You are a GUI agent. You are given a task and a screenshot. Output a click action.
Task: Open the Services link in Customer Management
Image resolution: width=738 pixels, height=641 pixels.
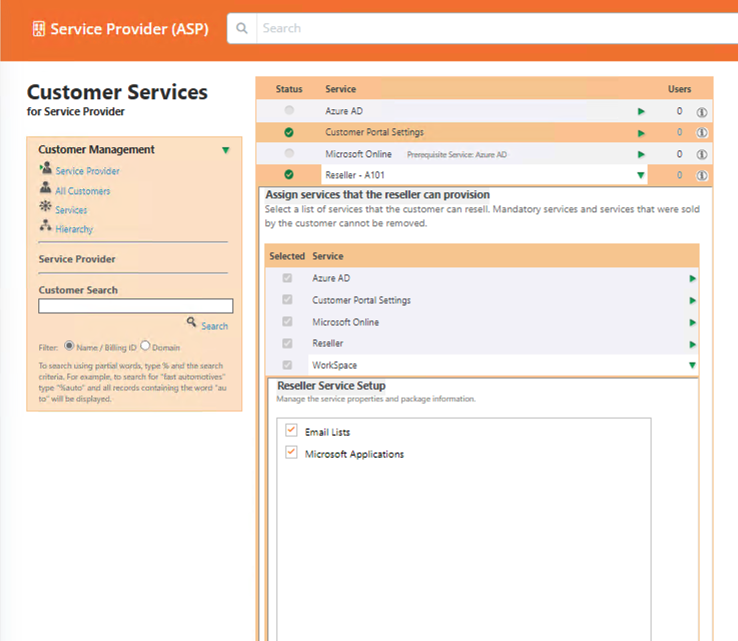pyautogui.click(x=71, y=210)
